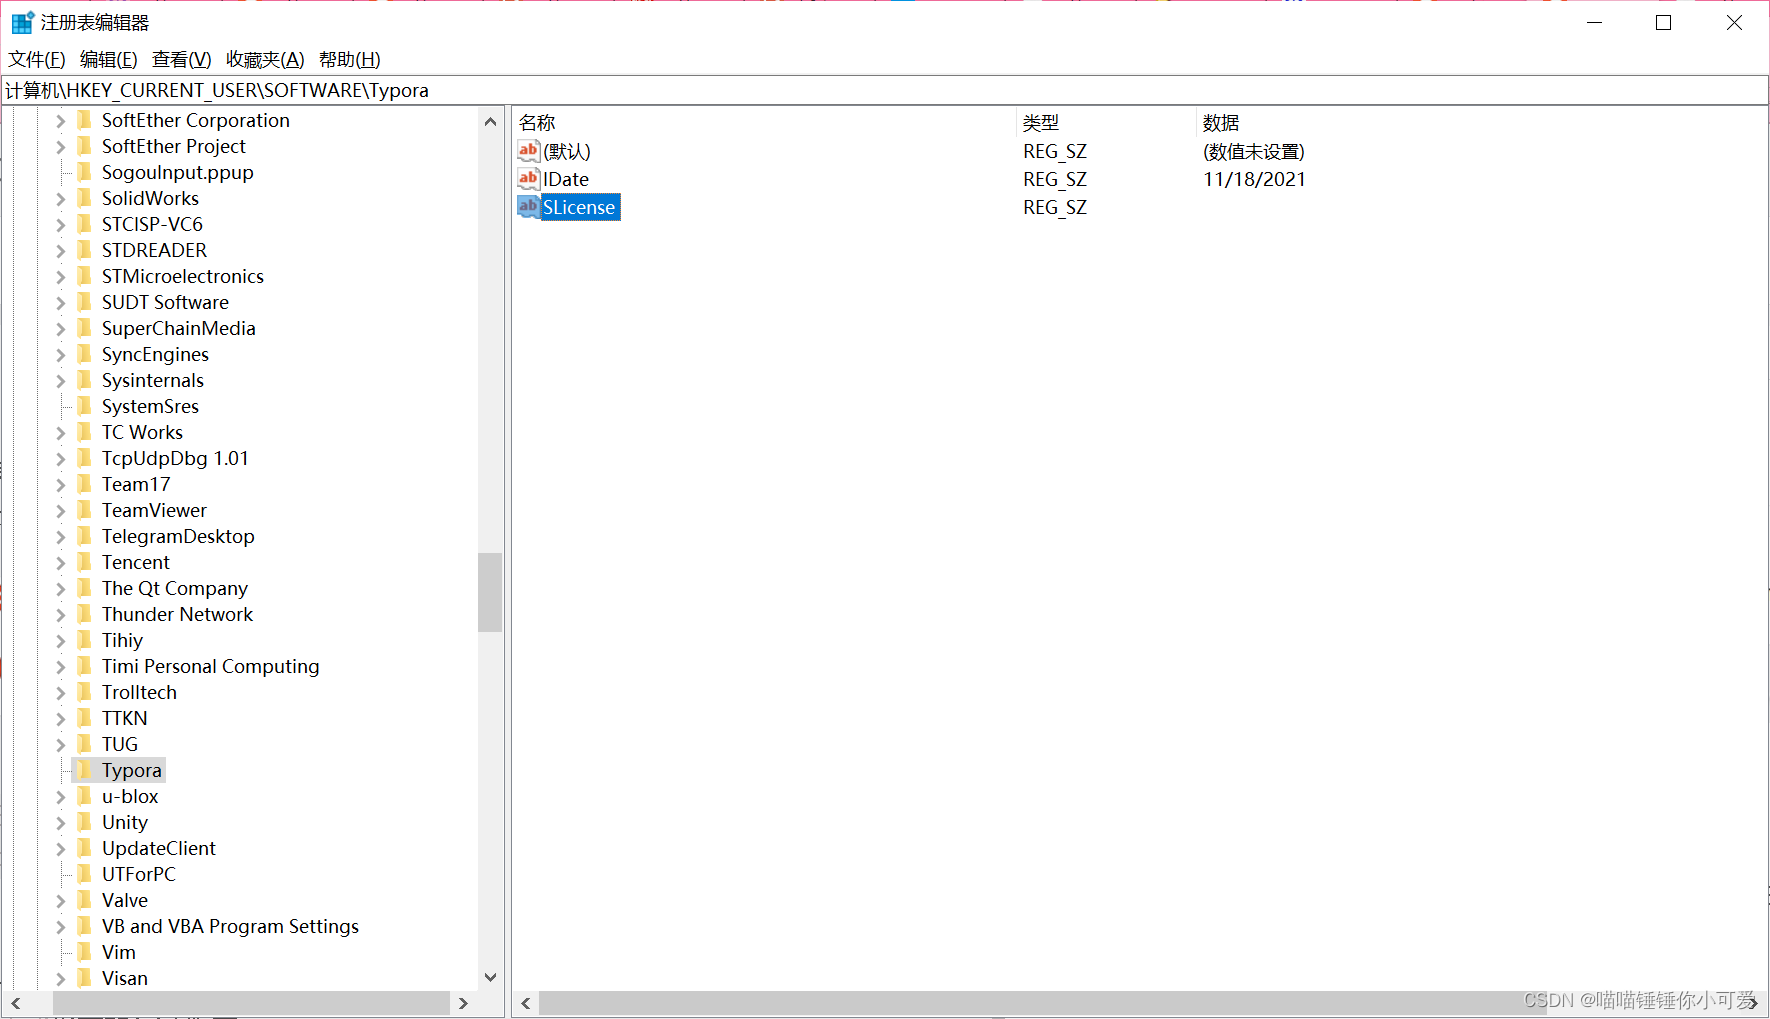
Task: Click the tree pane vertical scrollbar thumb
Action: tap(490, 592)
